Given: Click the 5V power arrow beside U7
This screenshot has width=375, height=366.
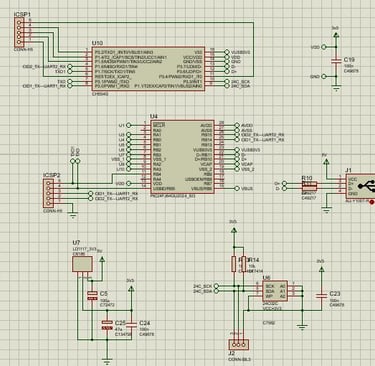Looking at the screenshot, I should coord(102,259).
